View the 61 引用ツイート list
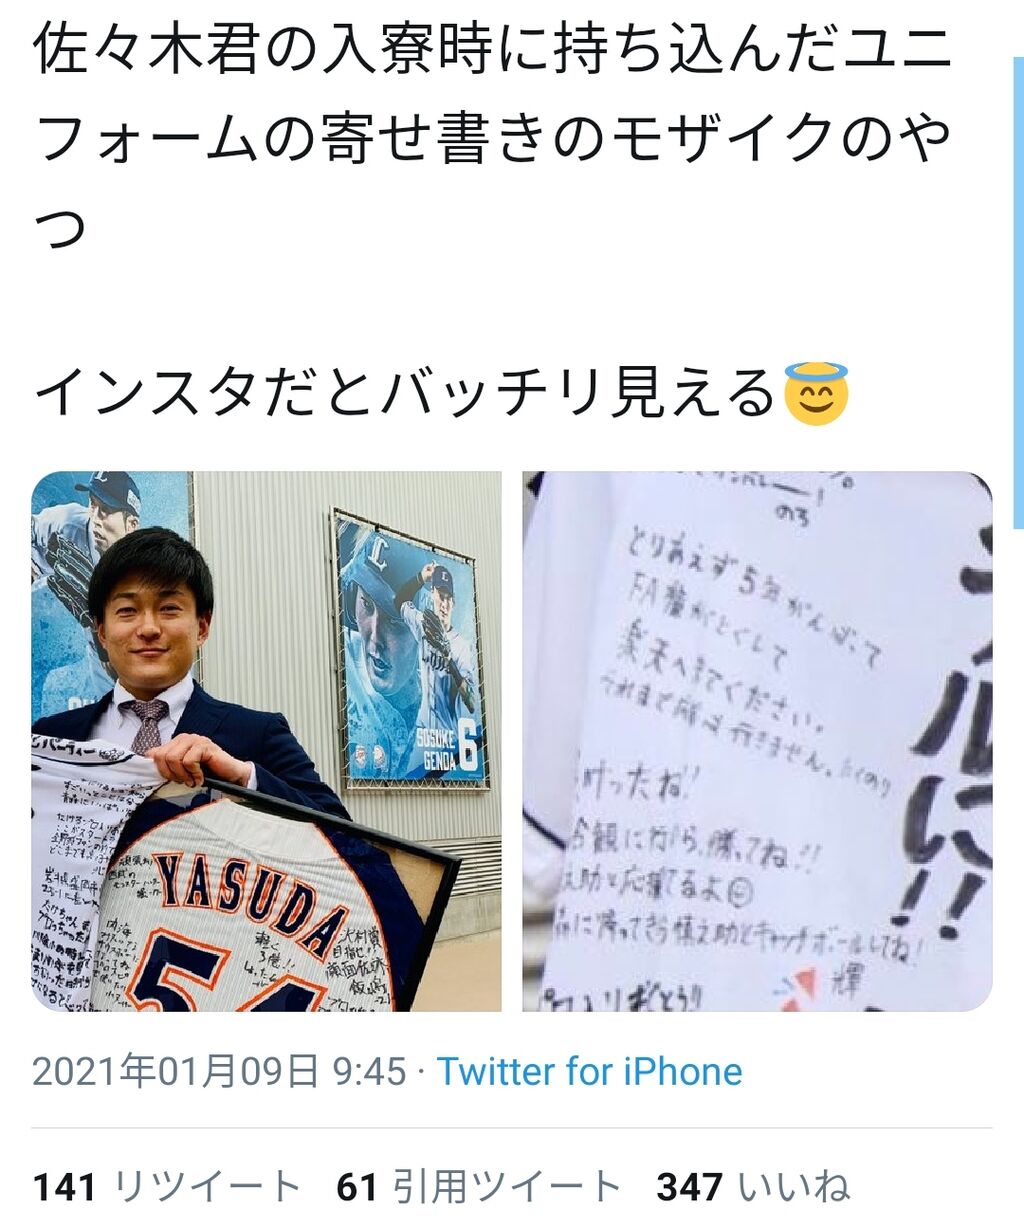1024x1228 pixels. [479, 1188]
